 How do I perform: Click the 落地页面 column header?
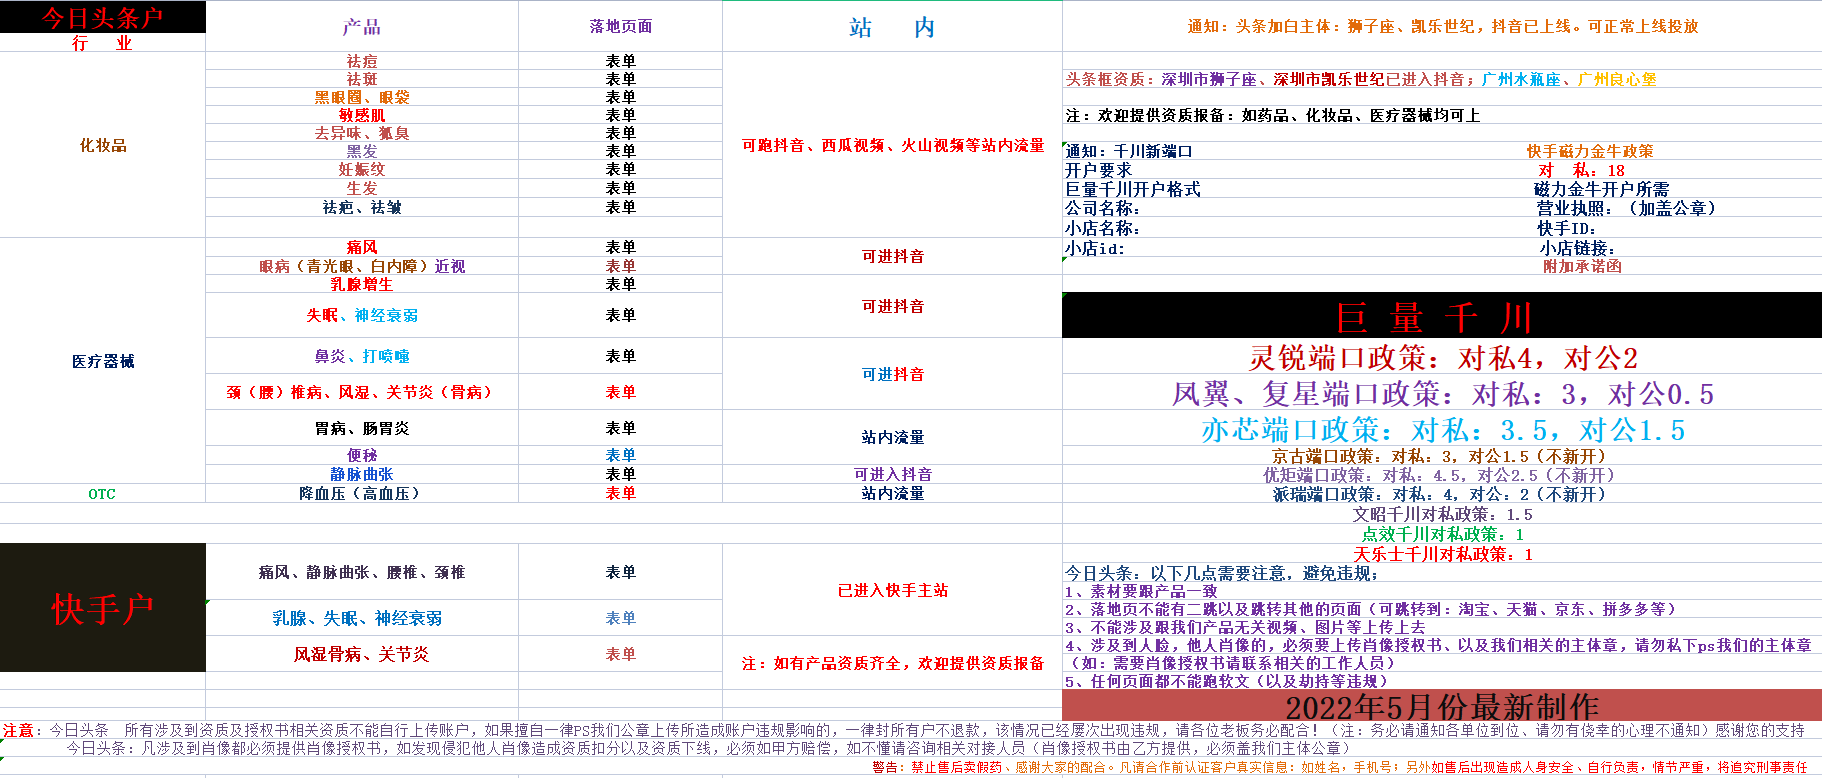click(x=620, y=27)
